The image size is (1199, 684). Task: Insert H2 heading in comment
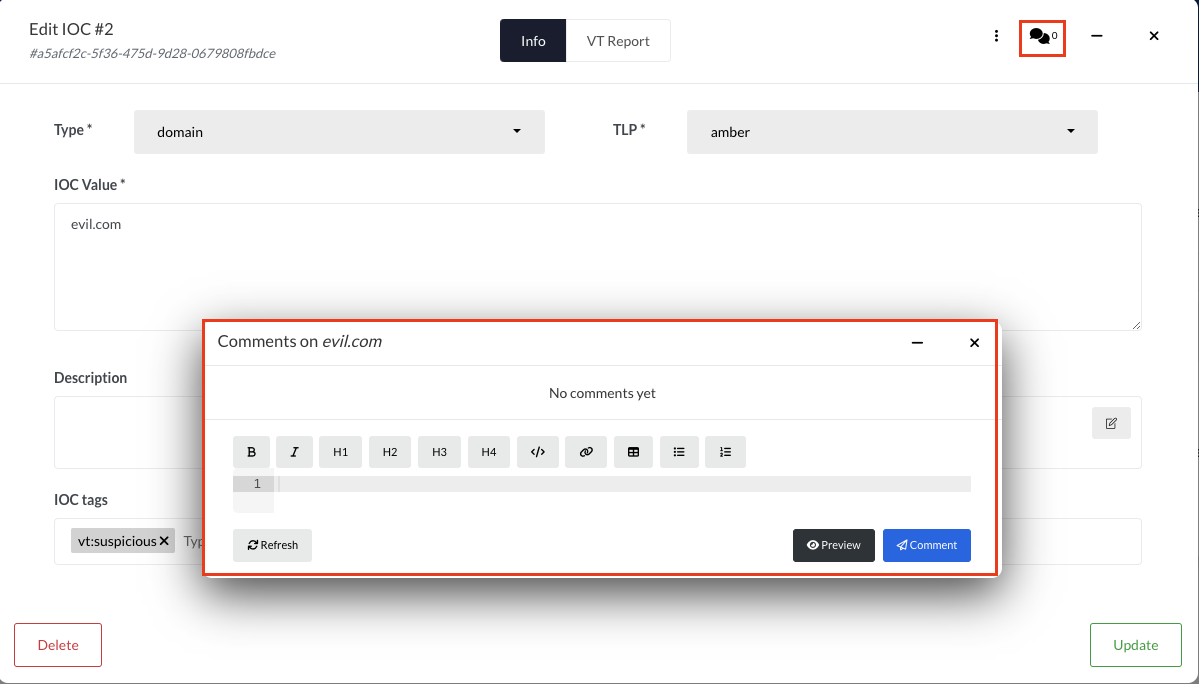tap(390, 452)
